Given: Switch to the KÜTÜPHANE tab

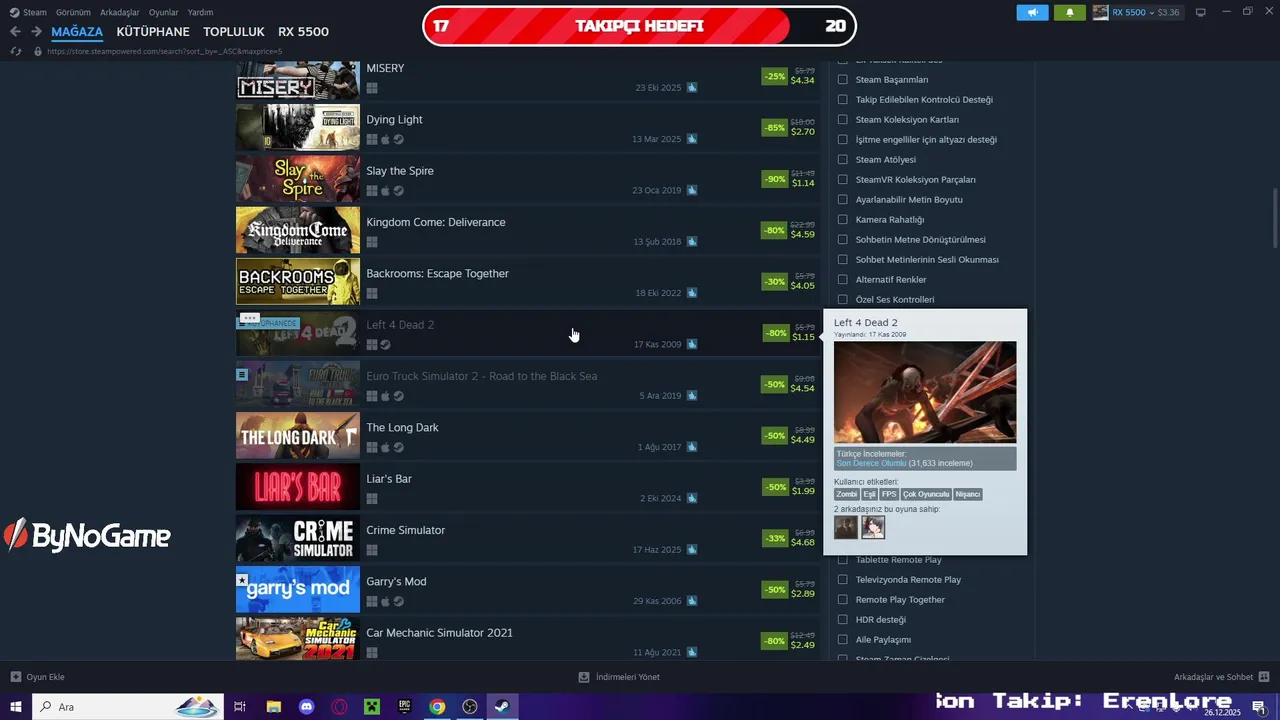Looking at the screenshot, I should (153, 32).
